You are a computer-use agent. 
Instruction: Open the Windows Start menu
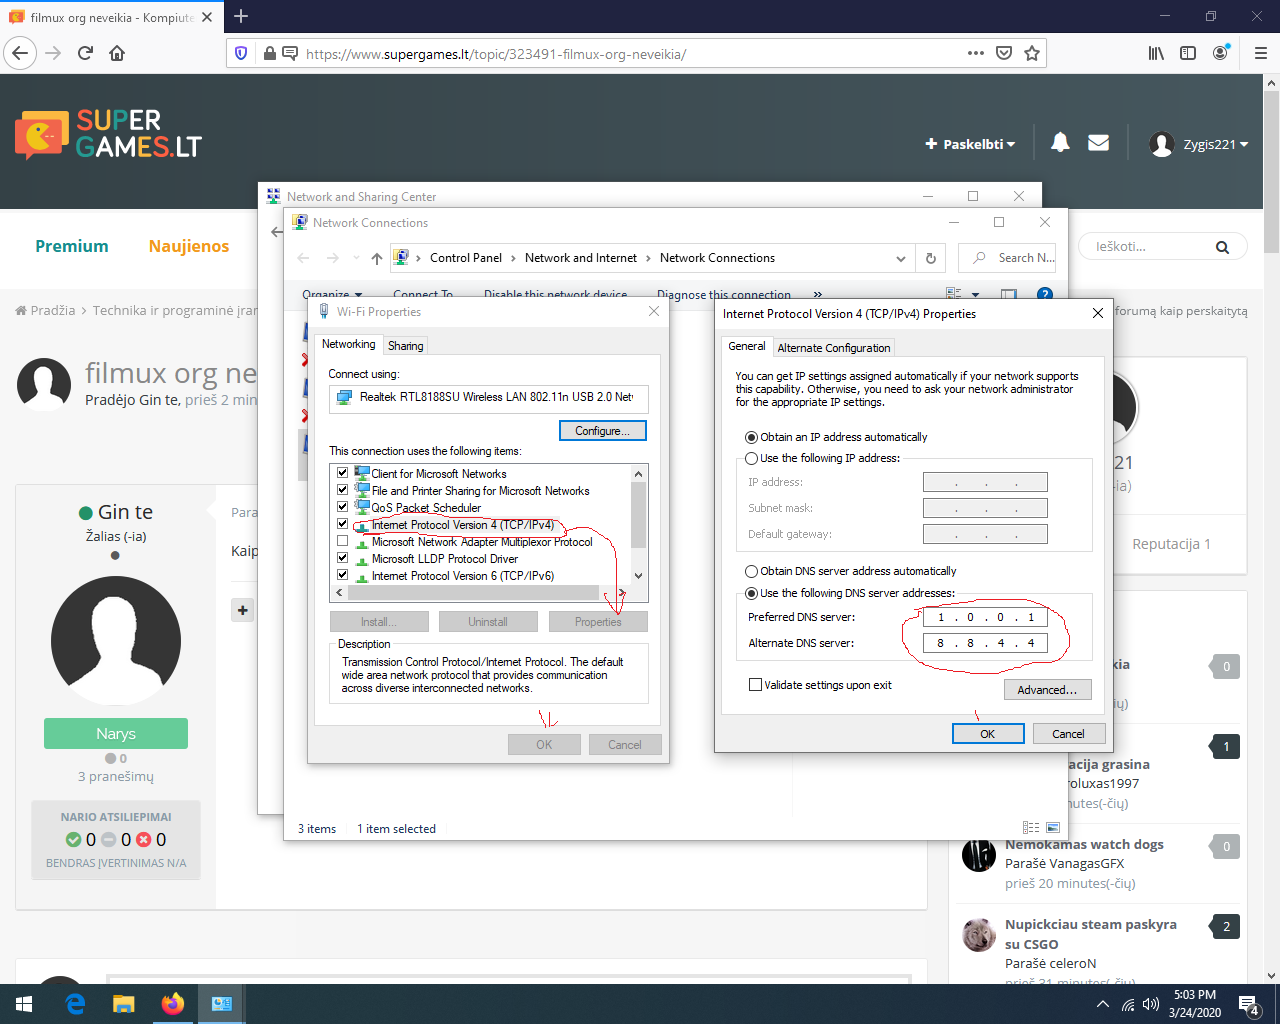24,1004
